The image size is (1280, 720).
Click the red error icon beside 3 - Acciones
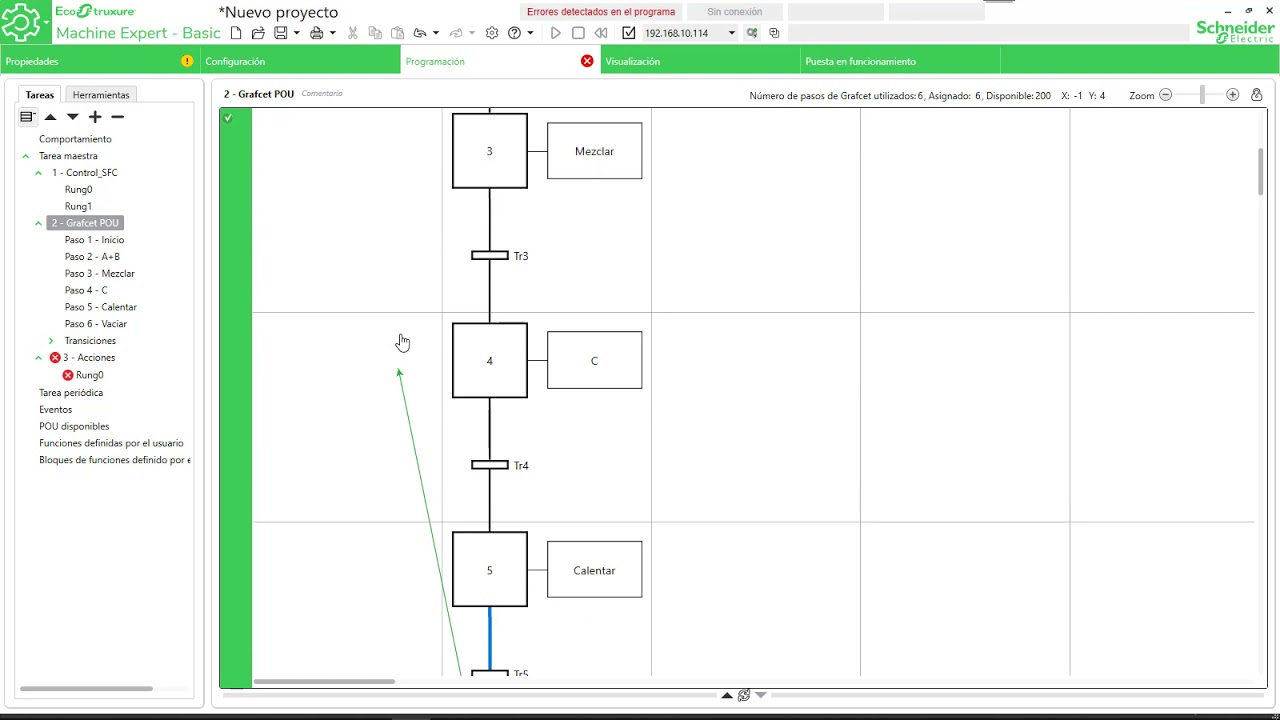point(55,358)
